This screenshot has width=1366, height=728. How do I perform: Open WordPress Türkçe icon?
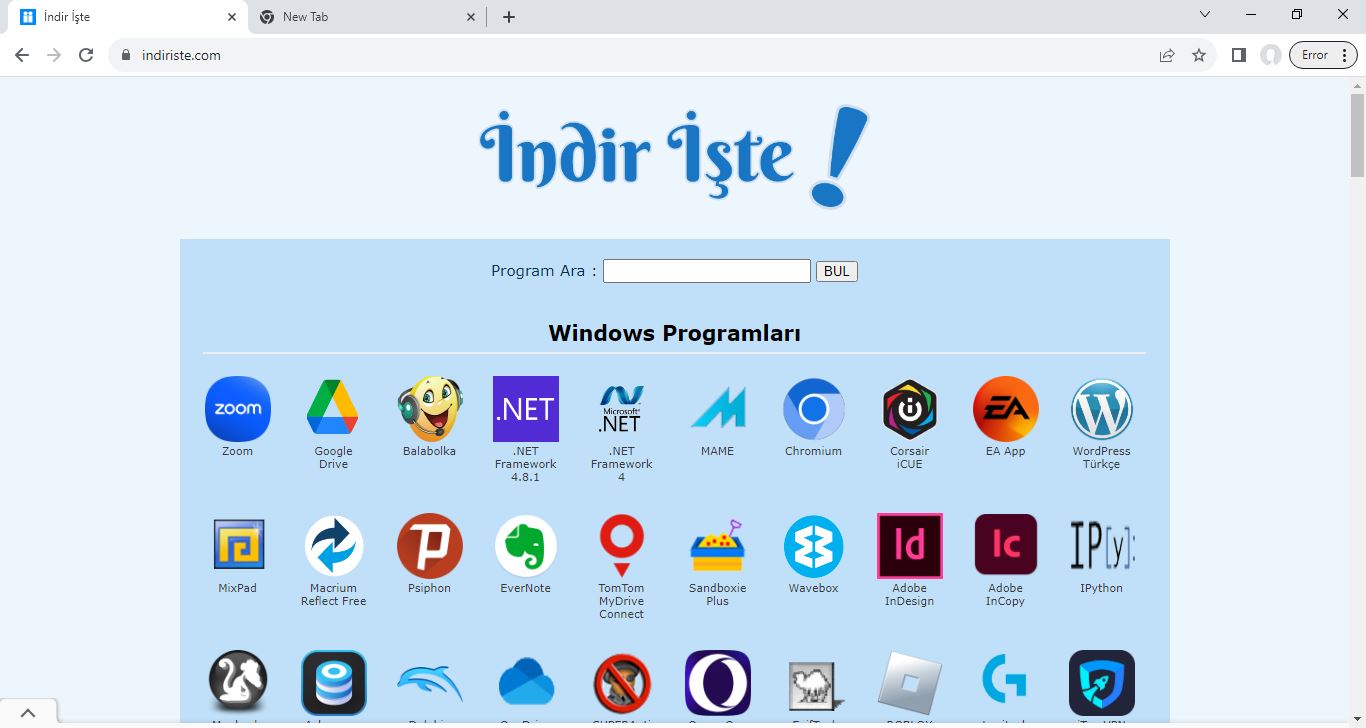(1101, 409)
